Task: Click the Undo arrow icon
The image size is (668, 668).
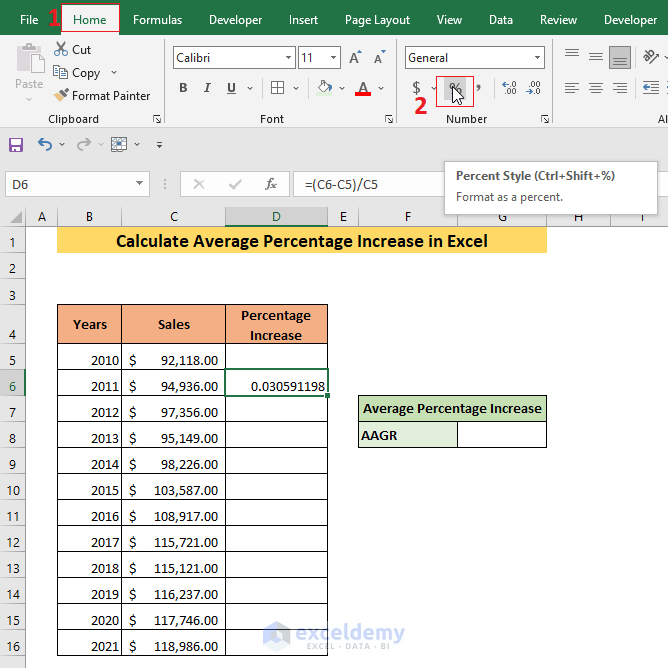Action: (44, 145)
